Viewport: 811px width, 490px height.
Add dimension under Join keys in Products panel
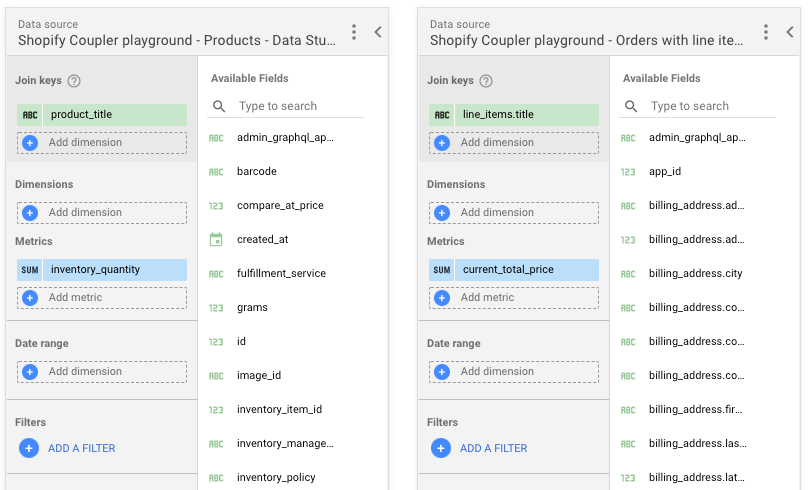(102, 143)
